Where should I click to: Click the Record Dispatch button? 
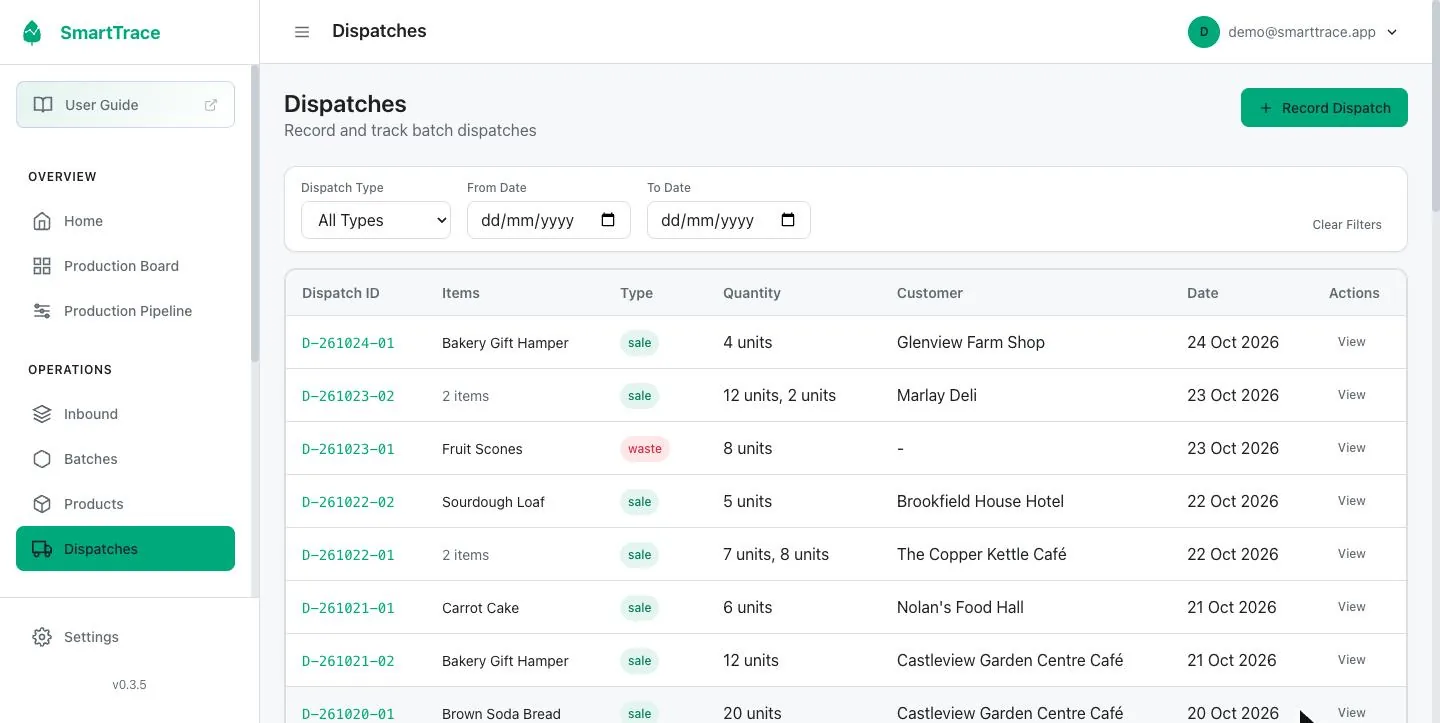pos(1324,108)
